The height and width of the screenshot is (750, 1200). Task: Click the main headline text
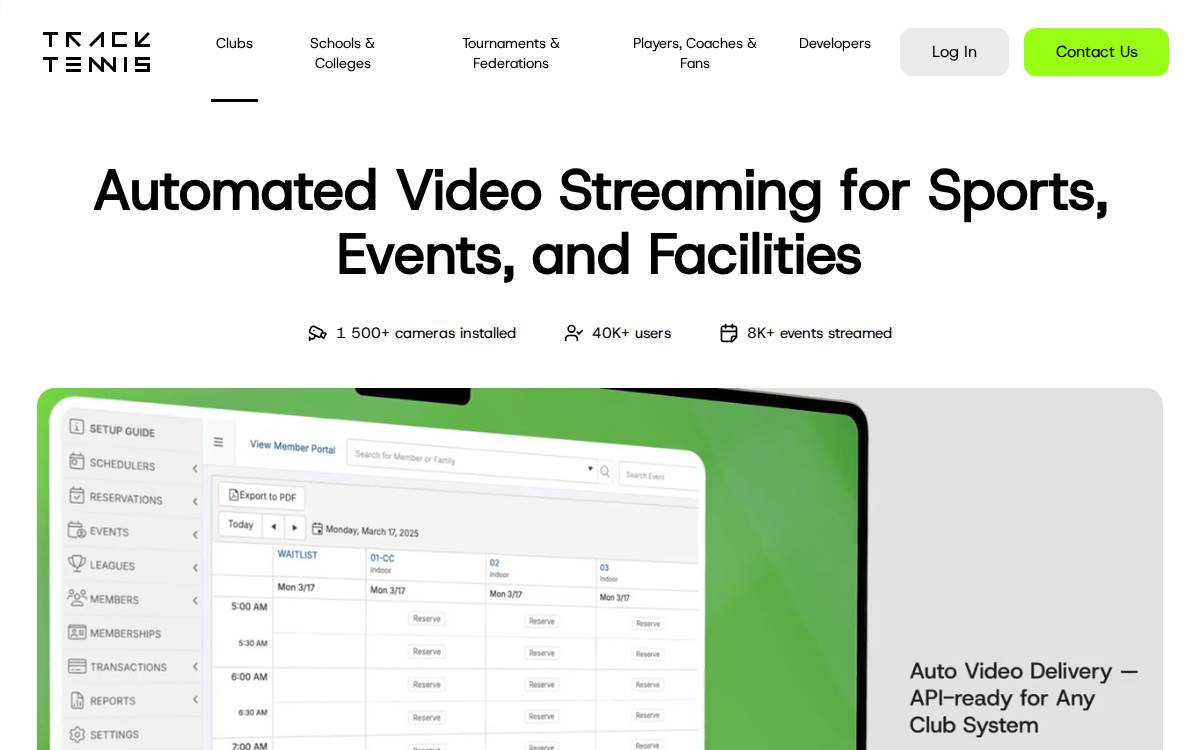click(x=600, y=221)
